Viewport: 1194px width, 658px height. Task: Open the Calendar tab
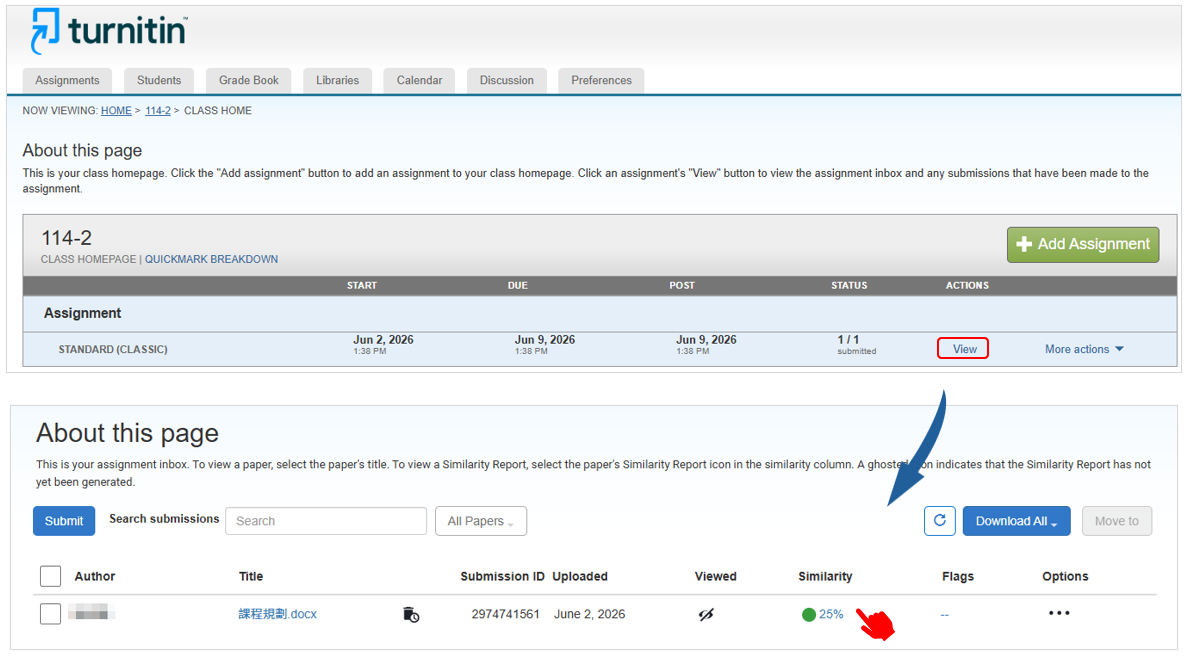(x=419, y=81)
